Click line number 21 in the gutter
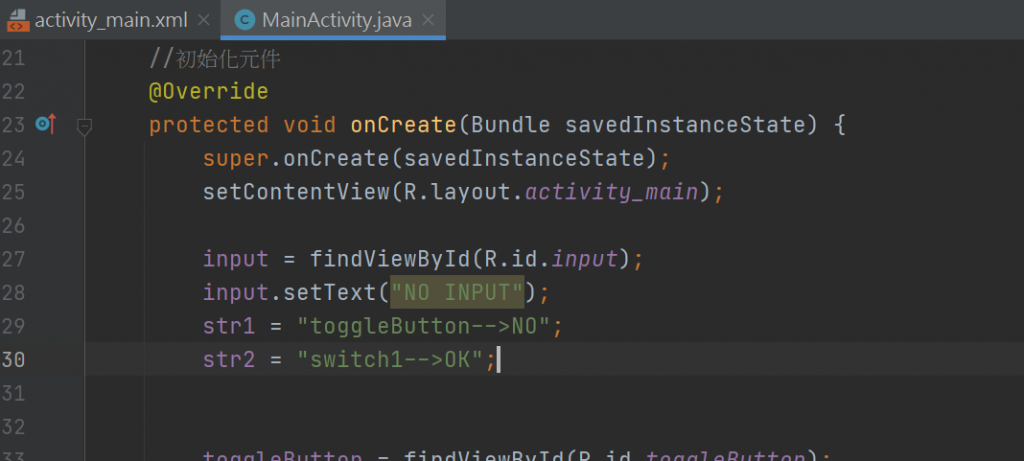Screen dimensions: 1024x461 point(13,59)
